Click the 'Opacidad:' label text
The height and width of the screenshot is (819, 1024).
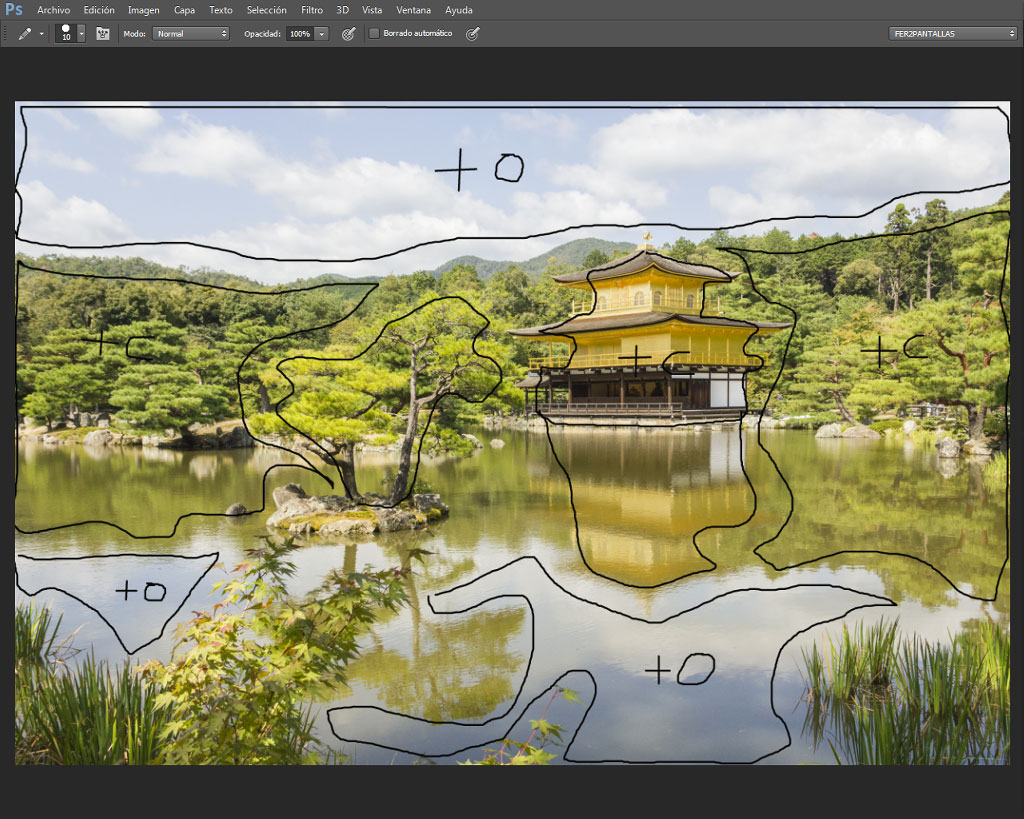(263, 34)
